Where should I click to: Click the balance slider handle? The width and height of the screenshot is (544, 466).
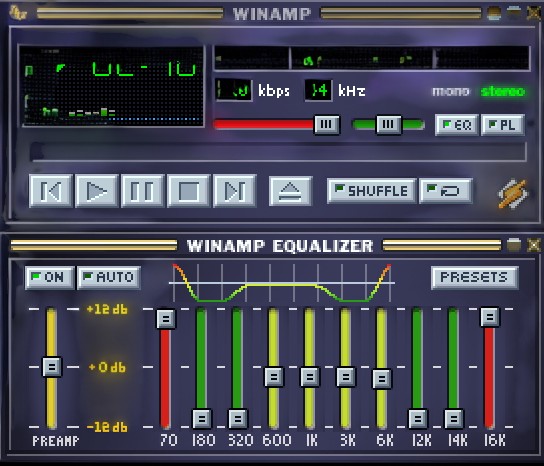(389, 124)
